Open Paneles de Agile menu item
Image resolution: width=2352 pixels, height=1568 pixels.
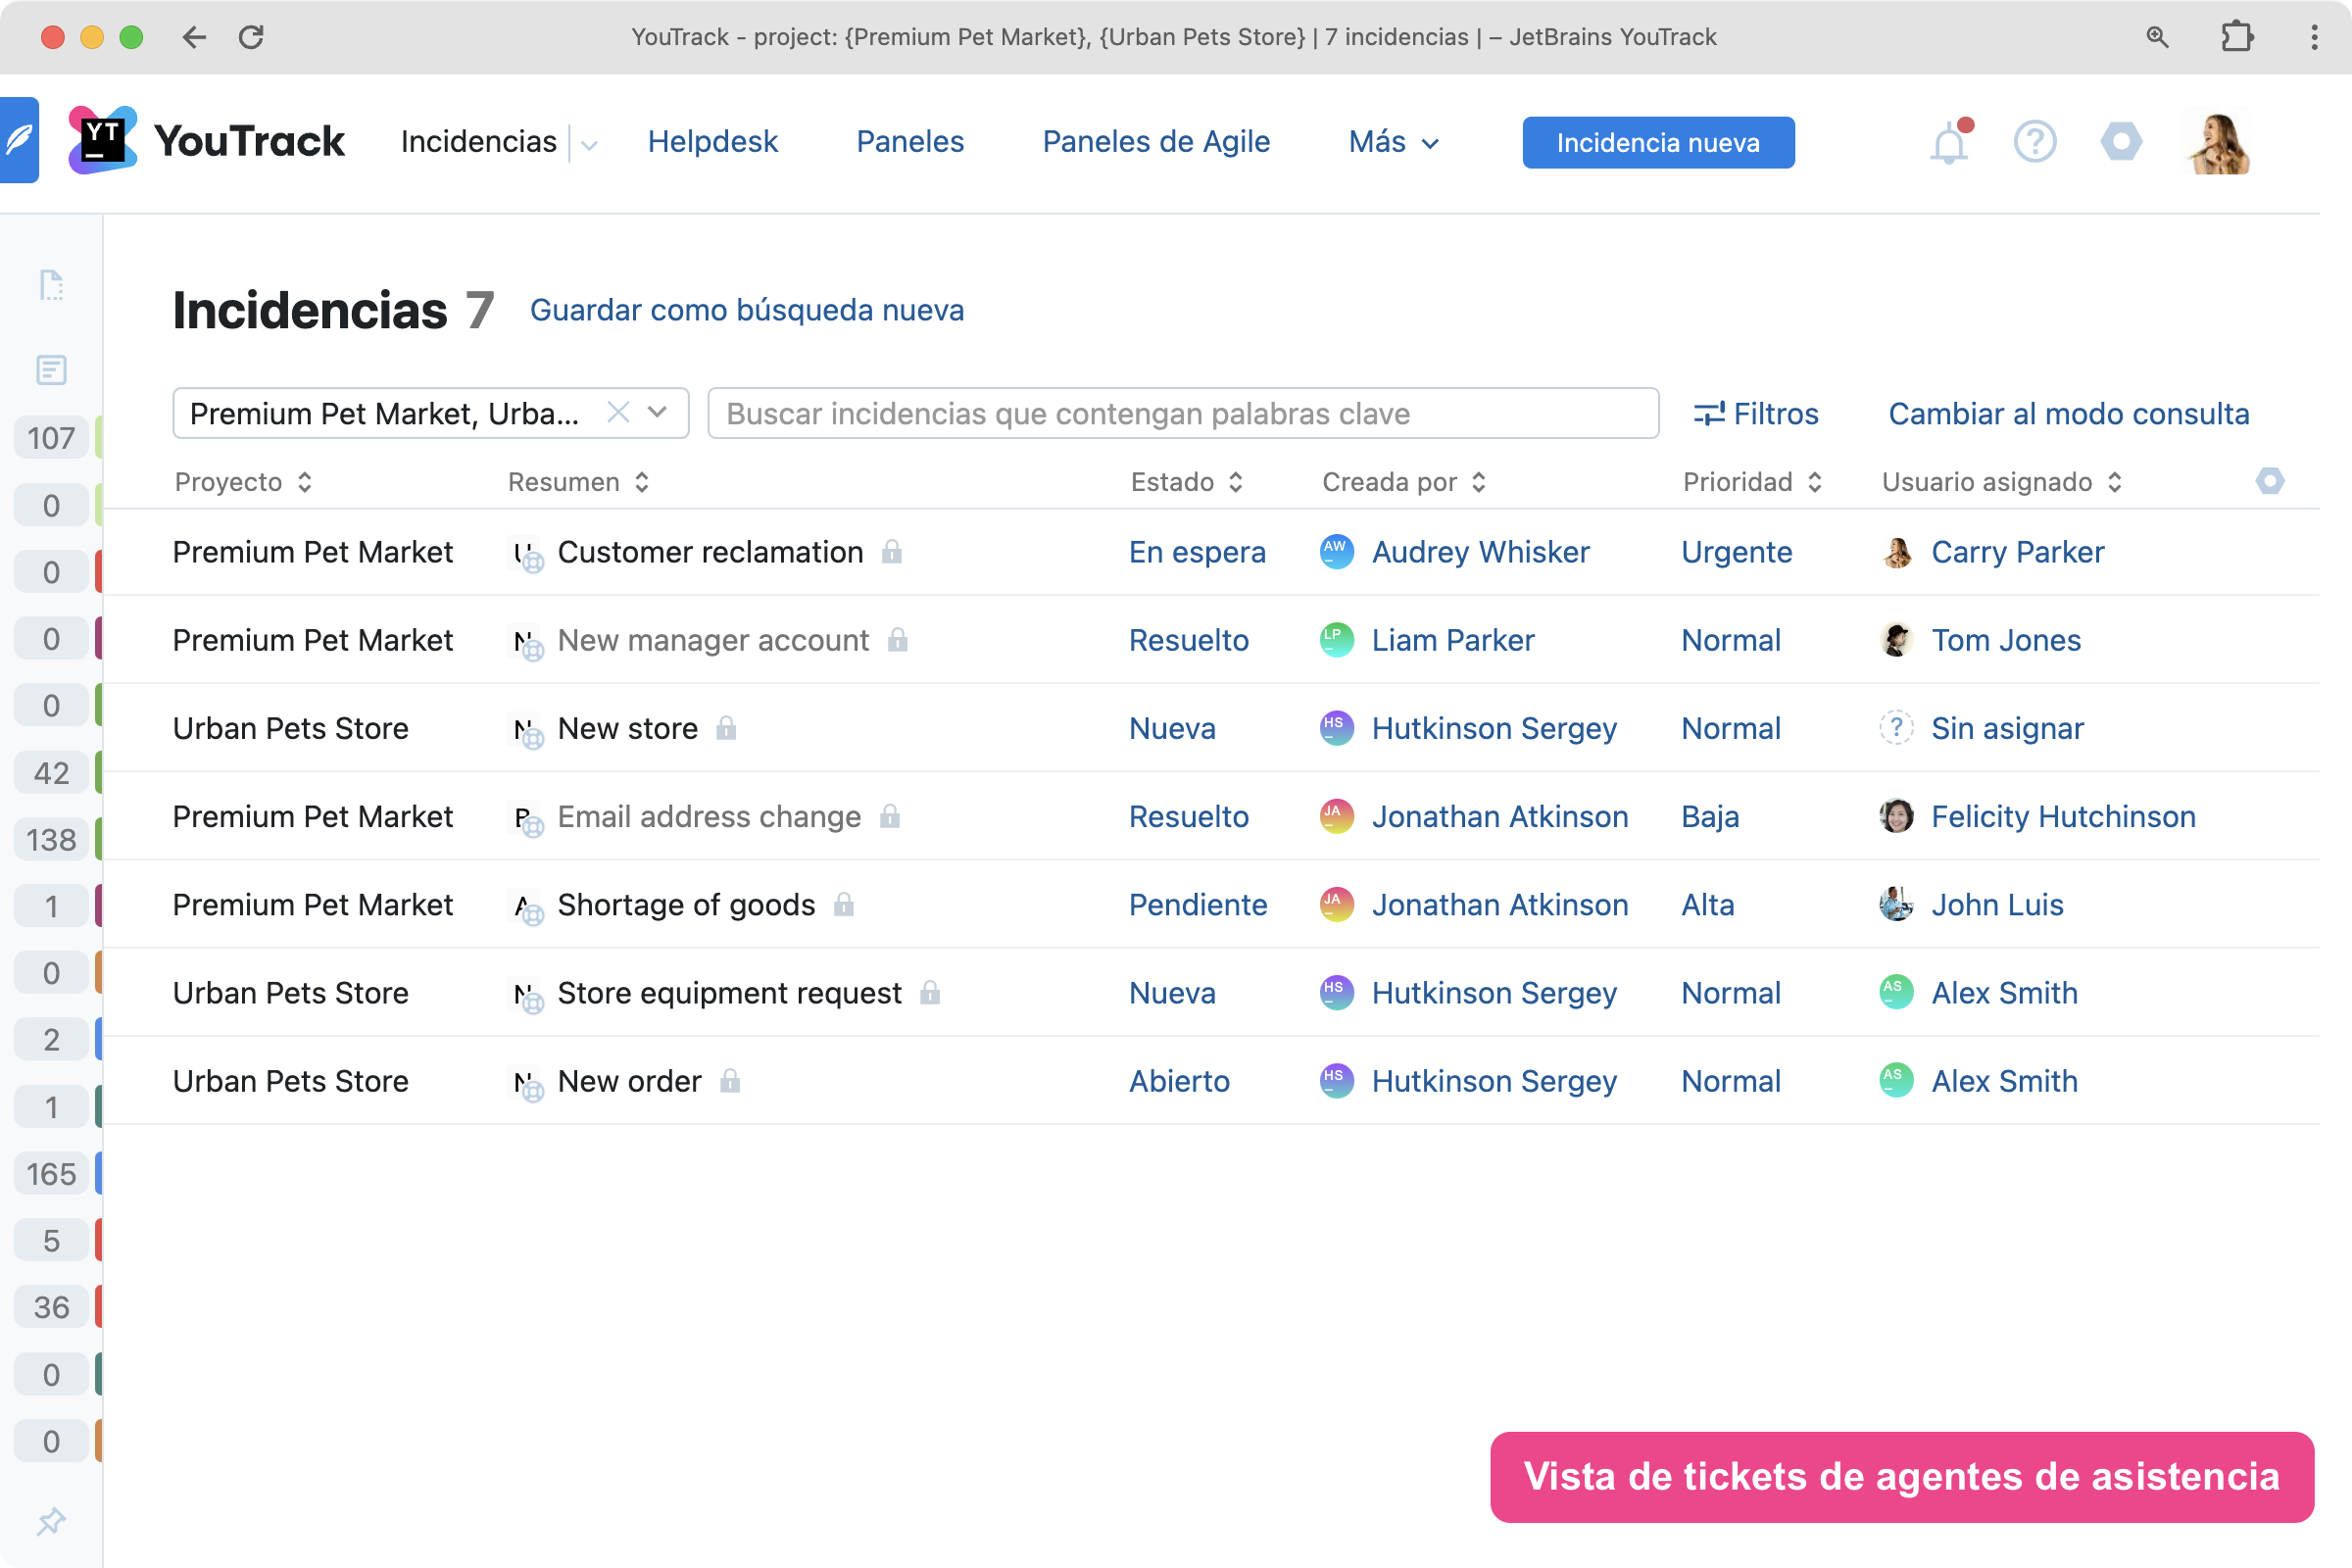(1156, 142)
